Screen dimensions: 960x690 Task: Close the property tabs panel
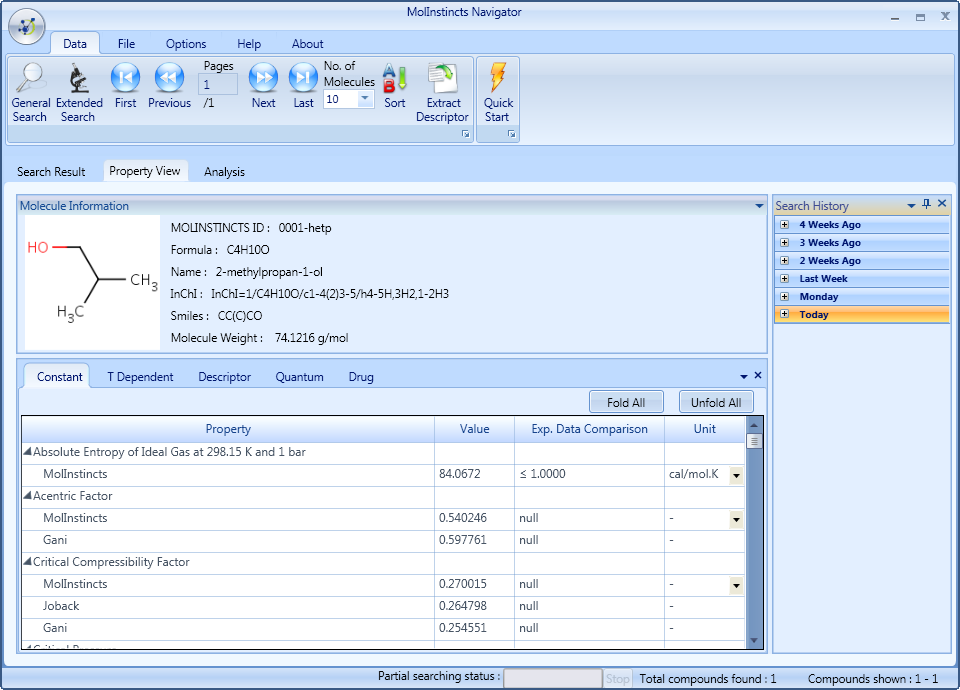tap(758, 375)
